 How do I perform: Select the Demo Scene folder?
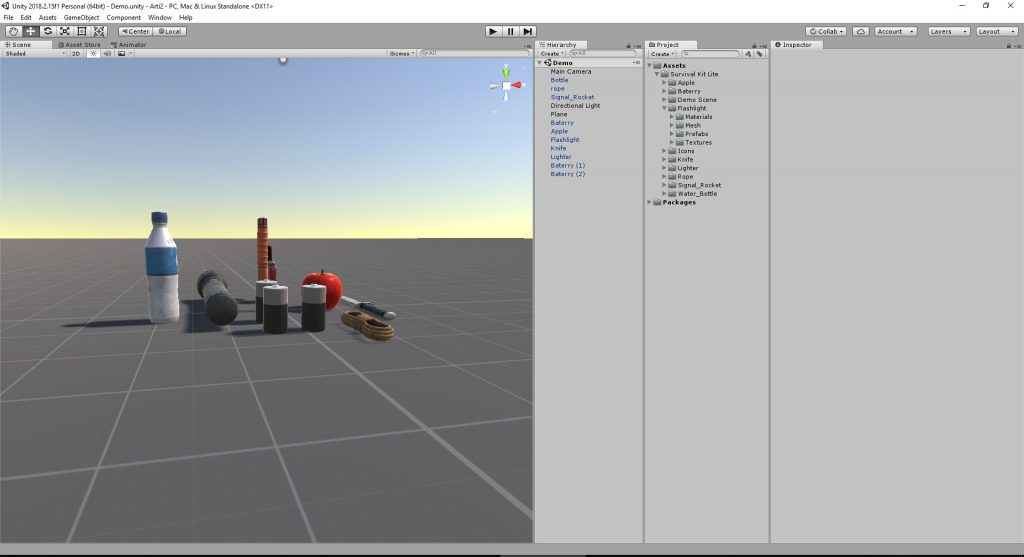coord(697,100)
